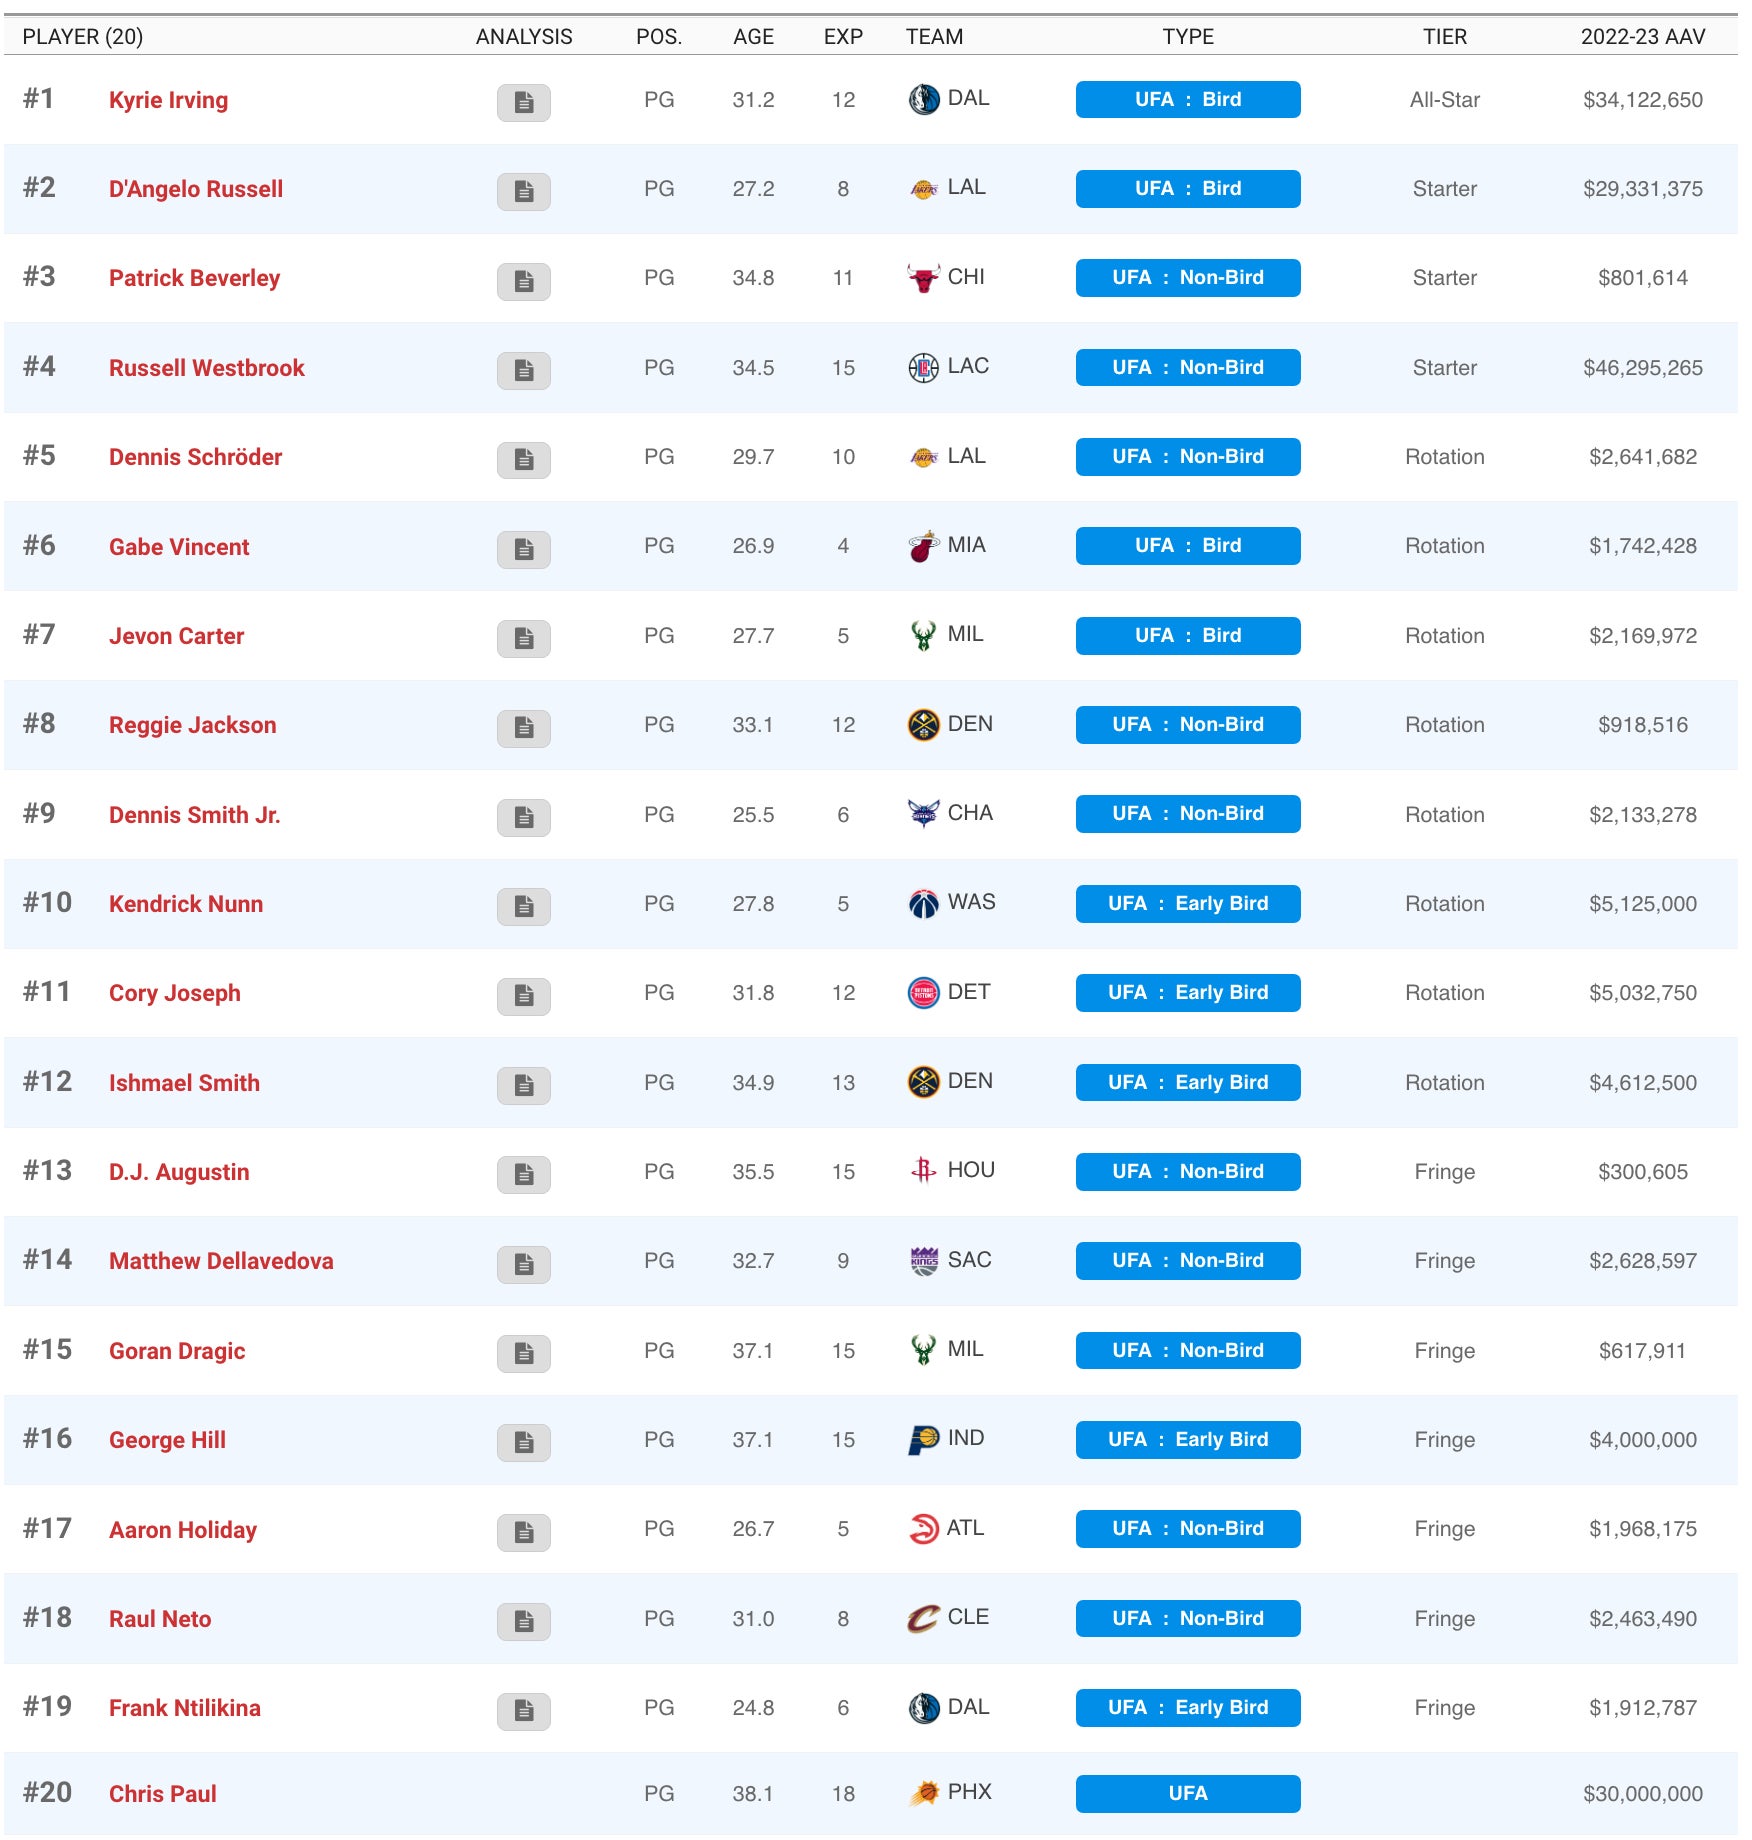The height and width of the screenshot is (1840, 1752).
Task: Click the Chicago Bulls logo icon
Action: point(923,278)
